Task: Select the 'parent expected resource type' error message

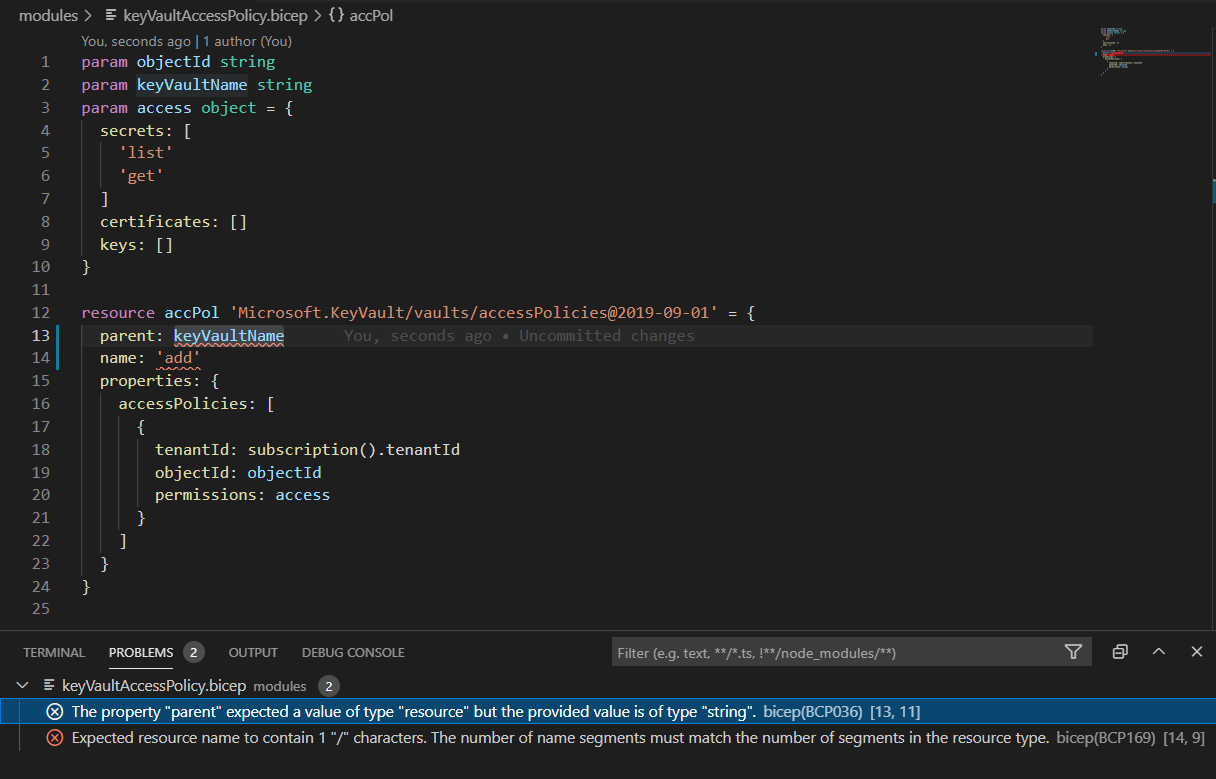Action: pyautogui.click(x=413, y=712)
